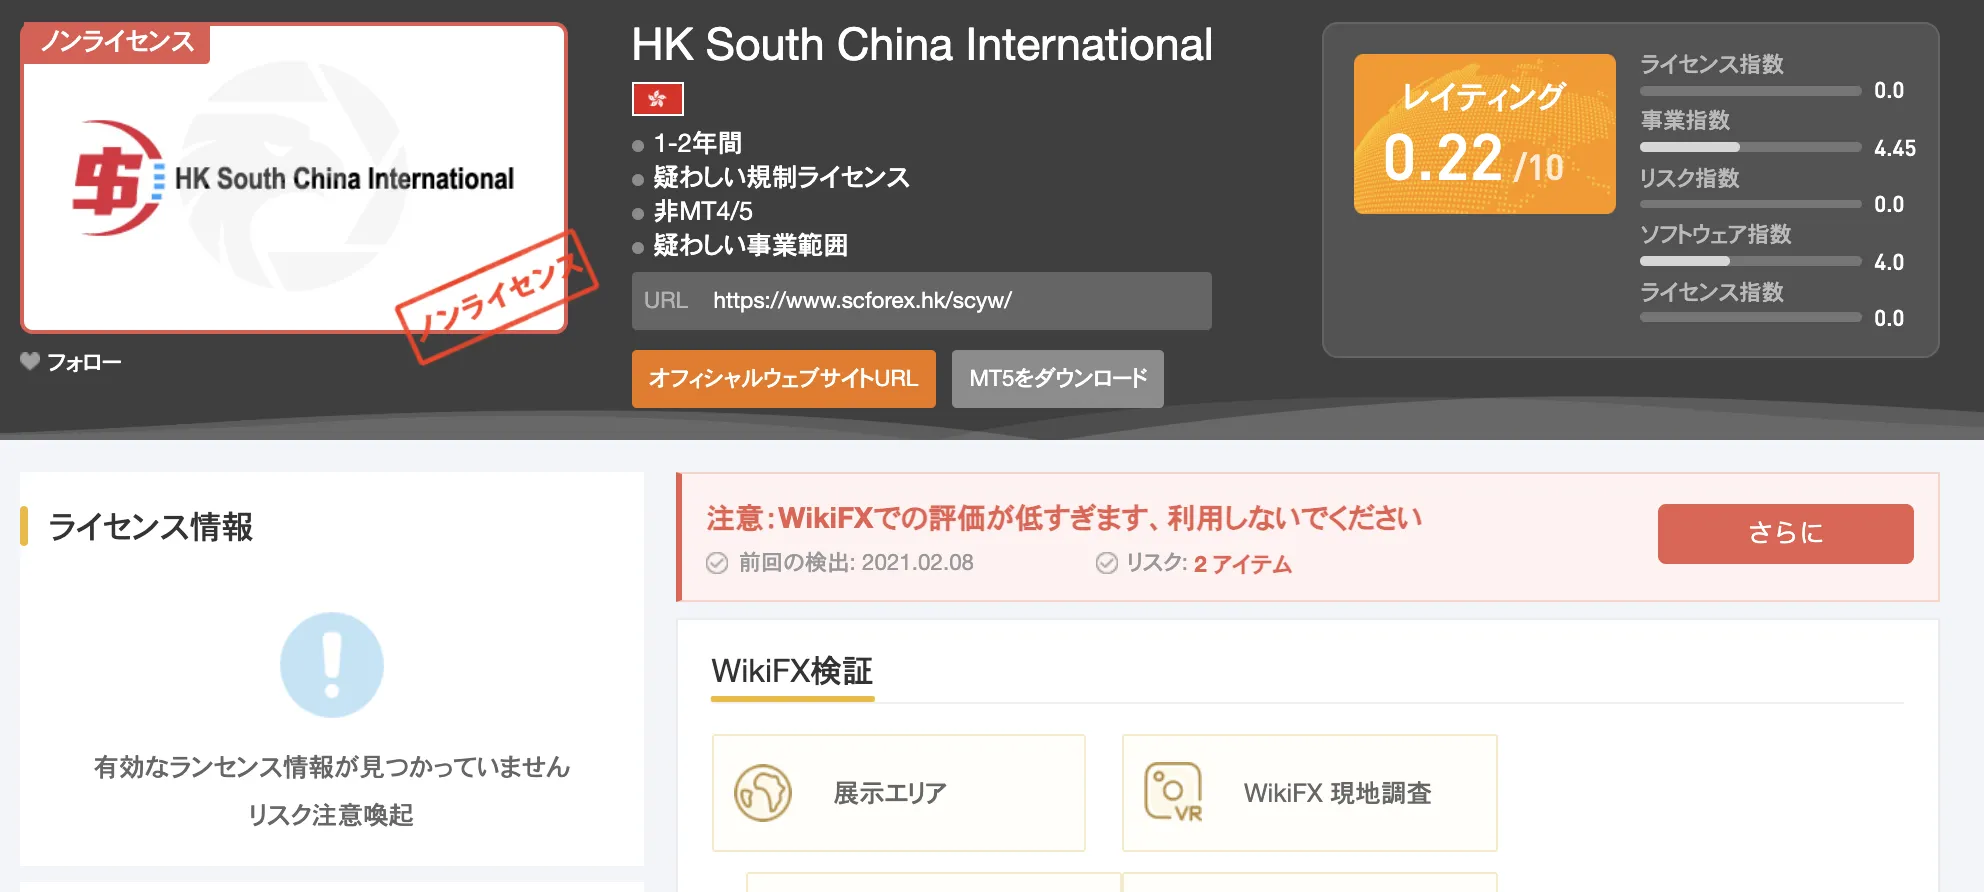This screenshot has height=892, width=1984.
Task: Click the リスク指数 progress bar
Action: click(x=1751, y=204)
